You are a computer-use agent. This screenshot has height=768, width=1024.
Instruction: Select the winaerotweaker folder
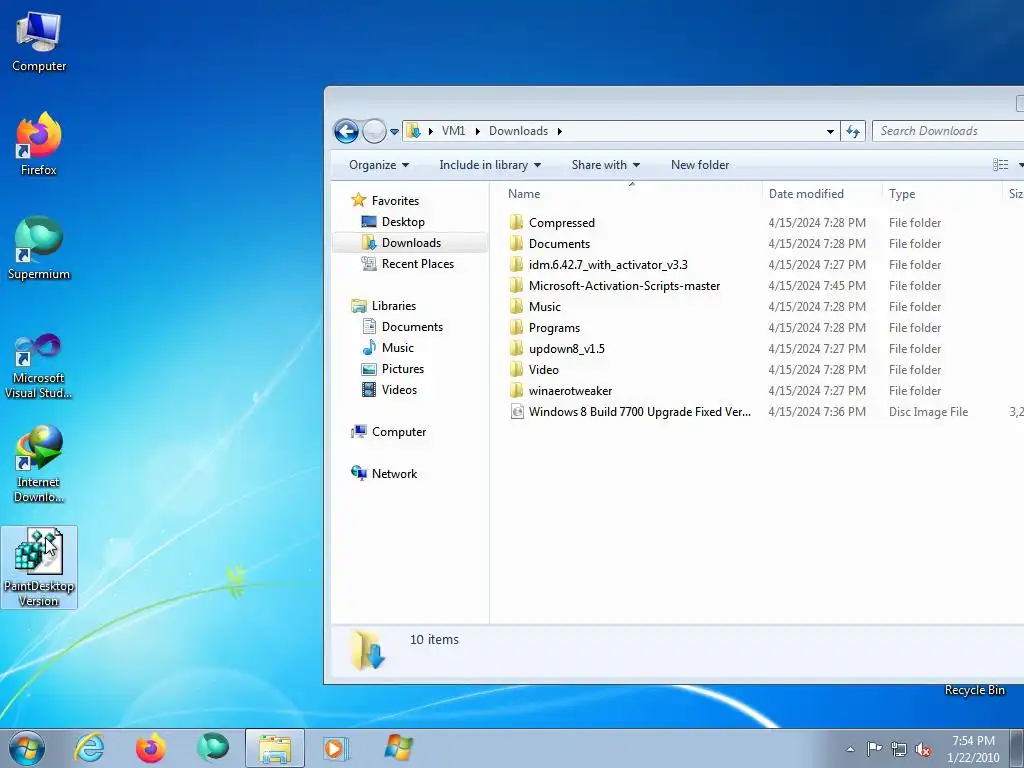click(x=570, y=391)
